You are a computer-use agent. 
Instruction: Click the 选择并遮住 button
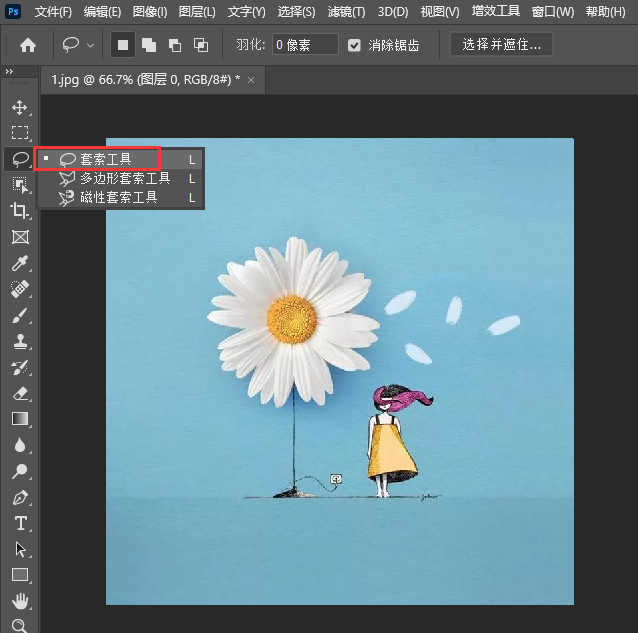coord(501,45)
